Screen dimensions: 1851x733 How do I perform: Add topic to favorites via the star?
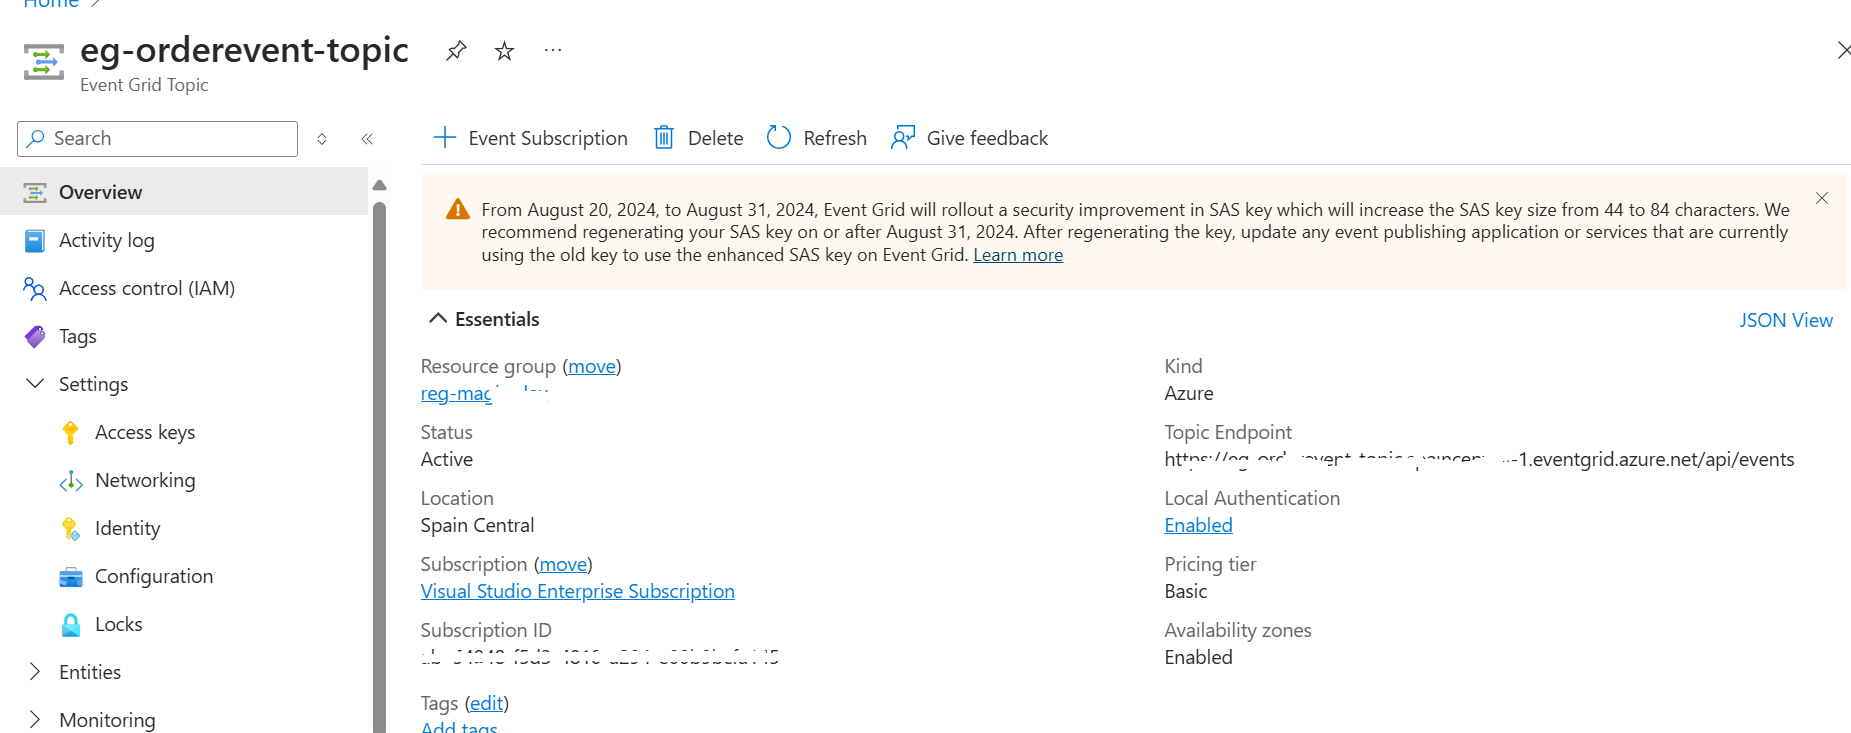(504, 50)
